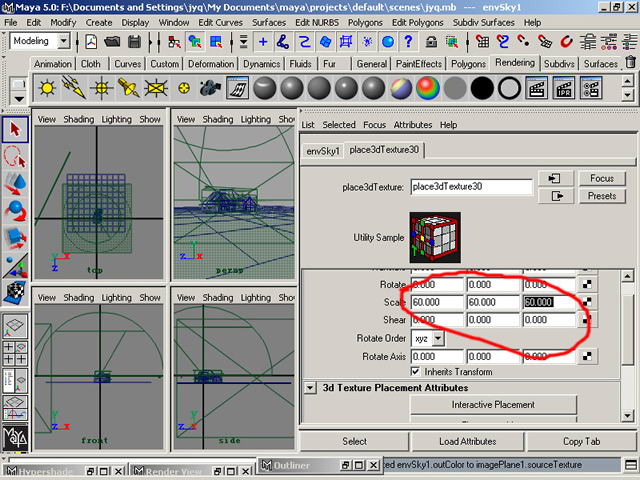Open the top view Shading menu
Image resolution: width=640 pixels, height=480 pixels.
[x=78, y=119]
